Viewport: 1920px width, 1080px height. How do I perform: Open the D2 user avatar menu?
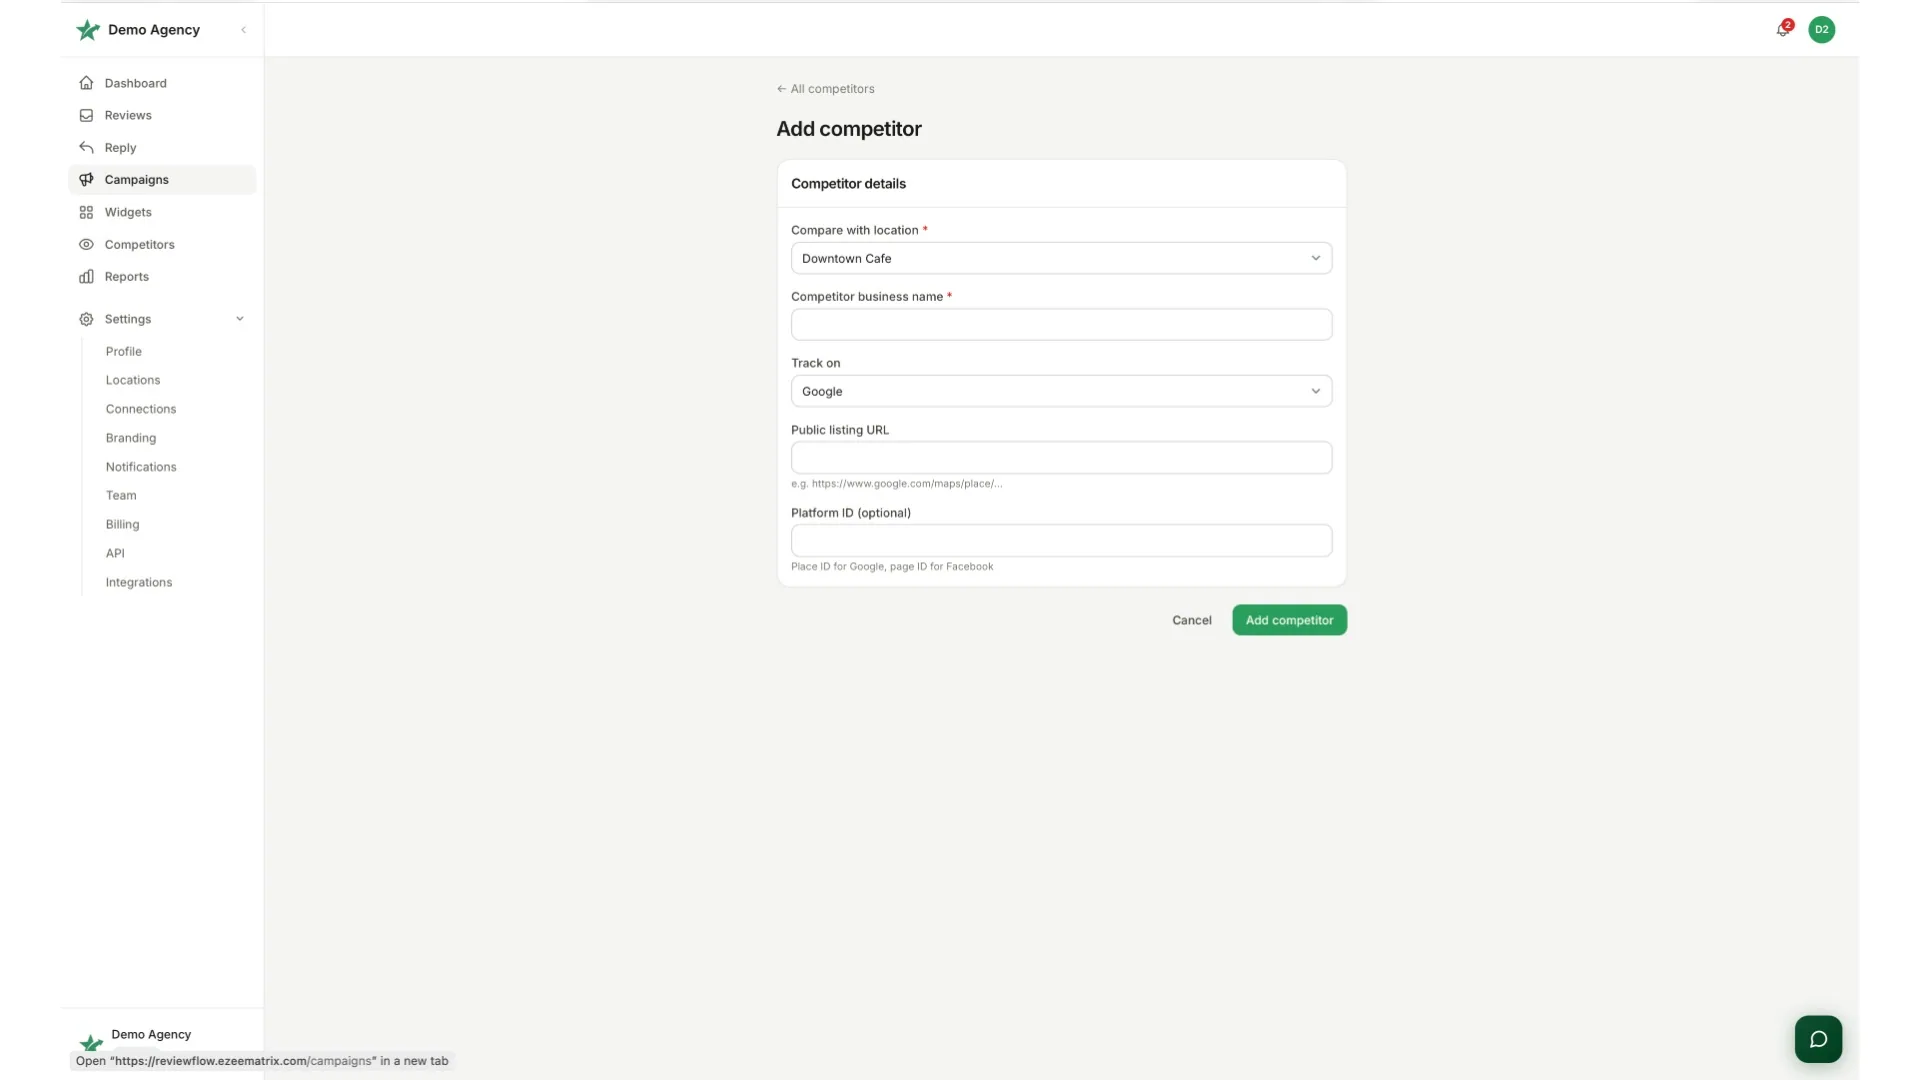tap(1822, 29)
